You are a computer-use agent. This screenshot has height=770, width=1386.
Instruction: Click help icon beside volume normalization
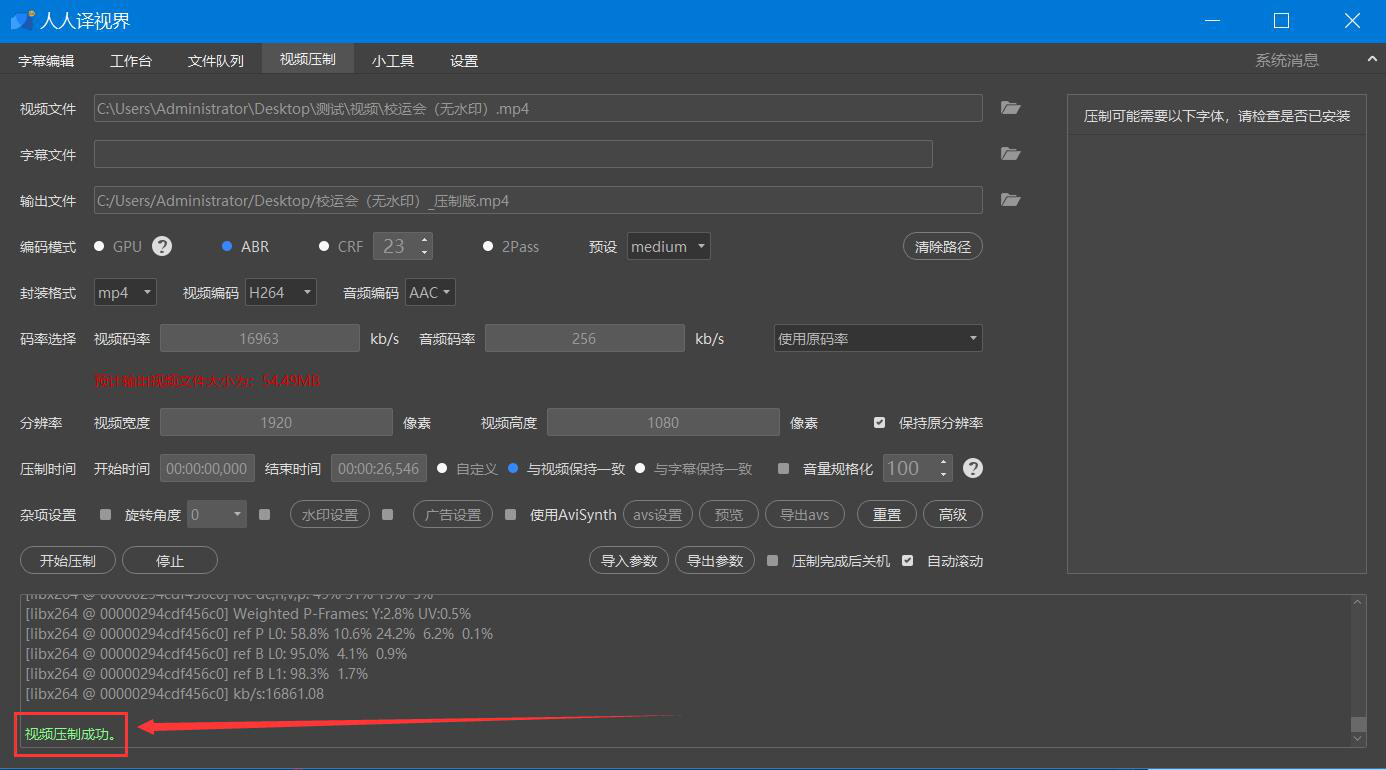(972, 468)
